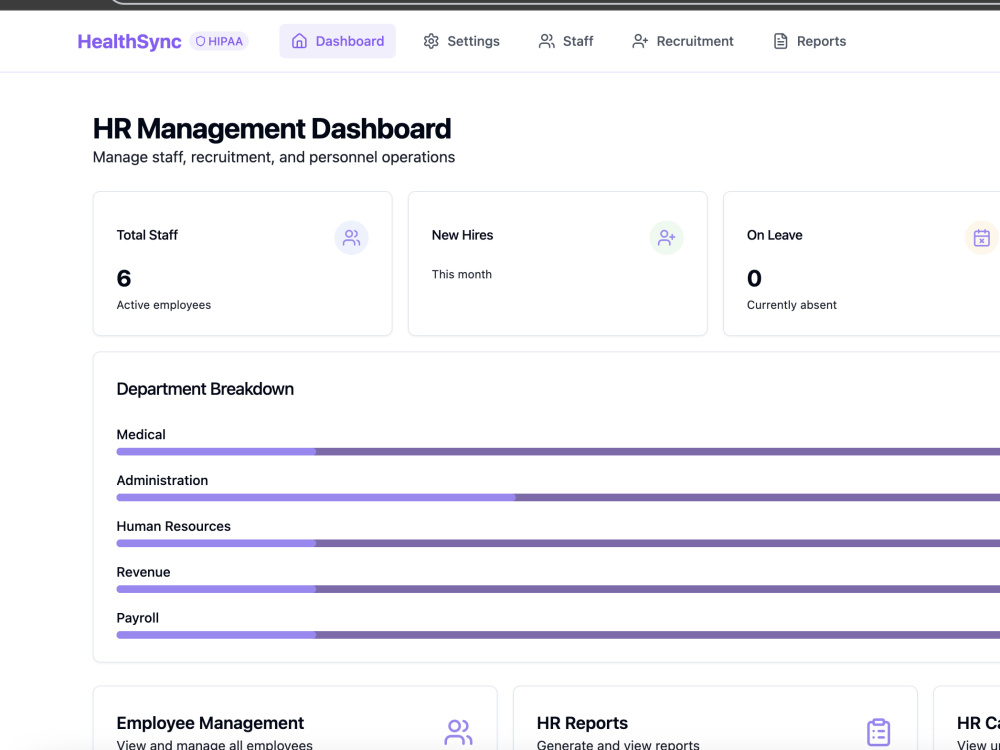The image size is (1000, 750).
Task: Open the Settings tab
Action: [x=461, y=41]
